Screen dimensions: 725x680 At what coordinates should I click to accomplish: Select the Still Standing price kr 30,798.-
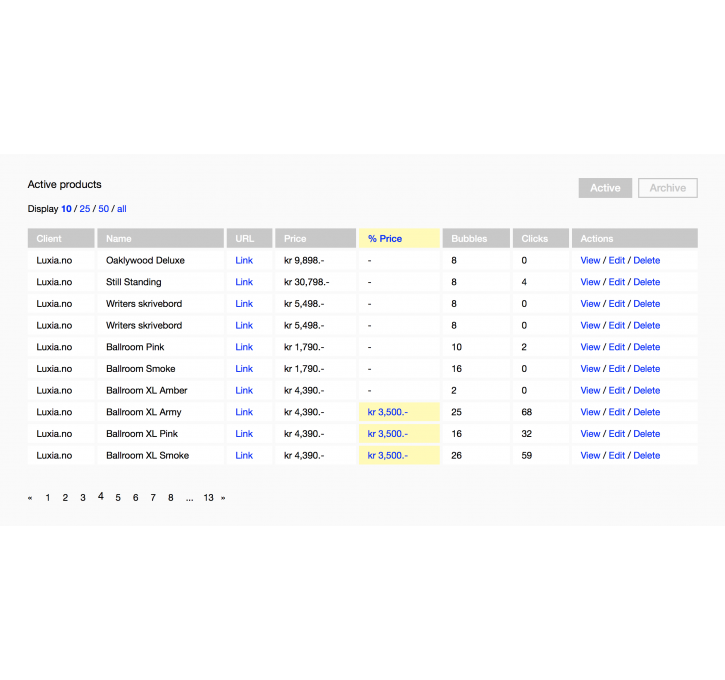tap(307, 282)
